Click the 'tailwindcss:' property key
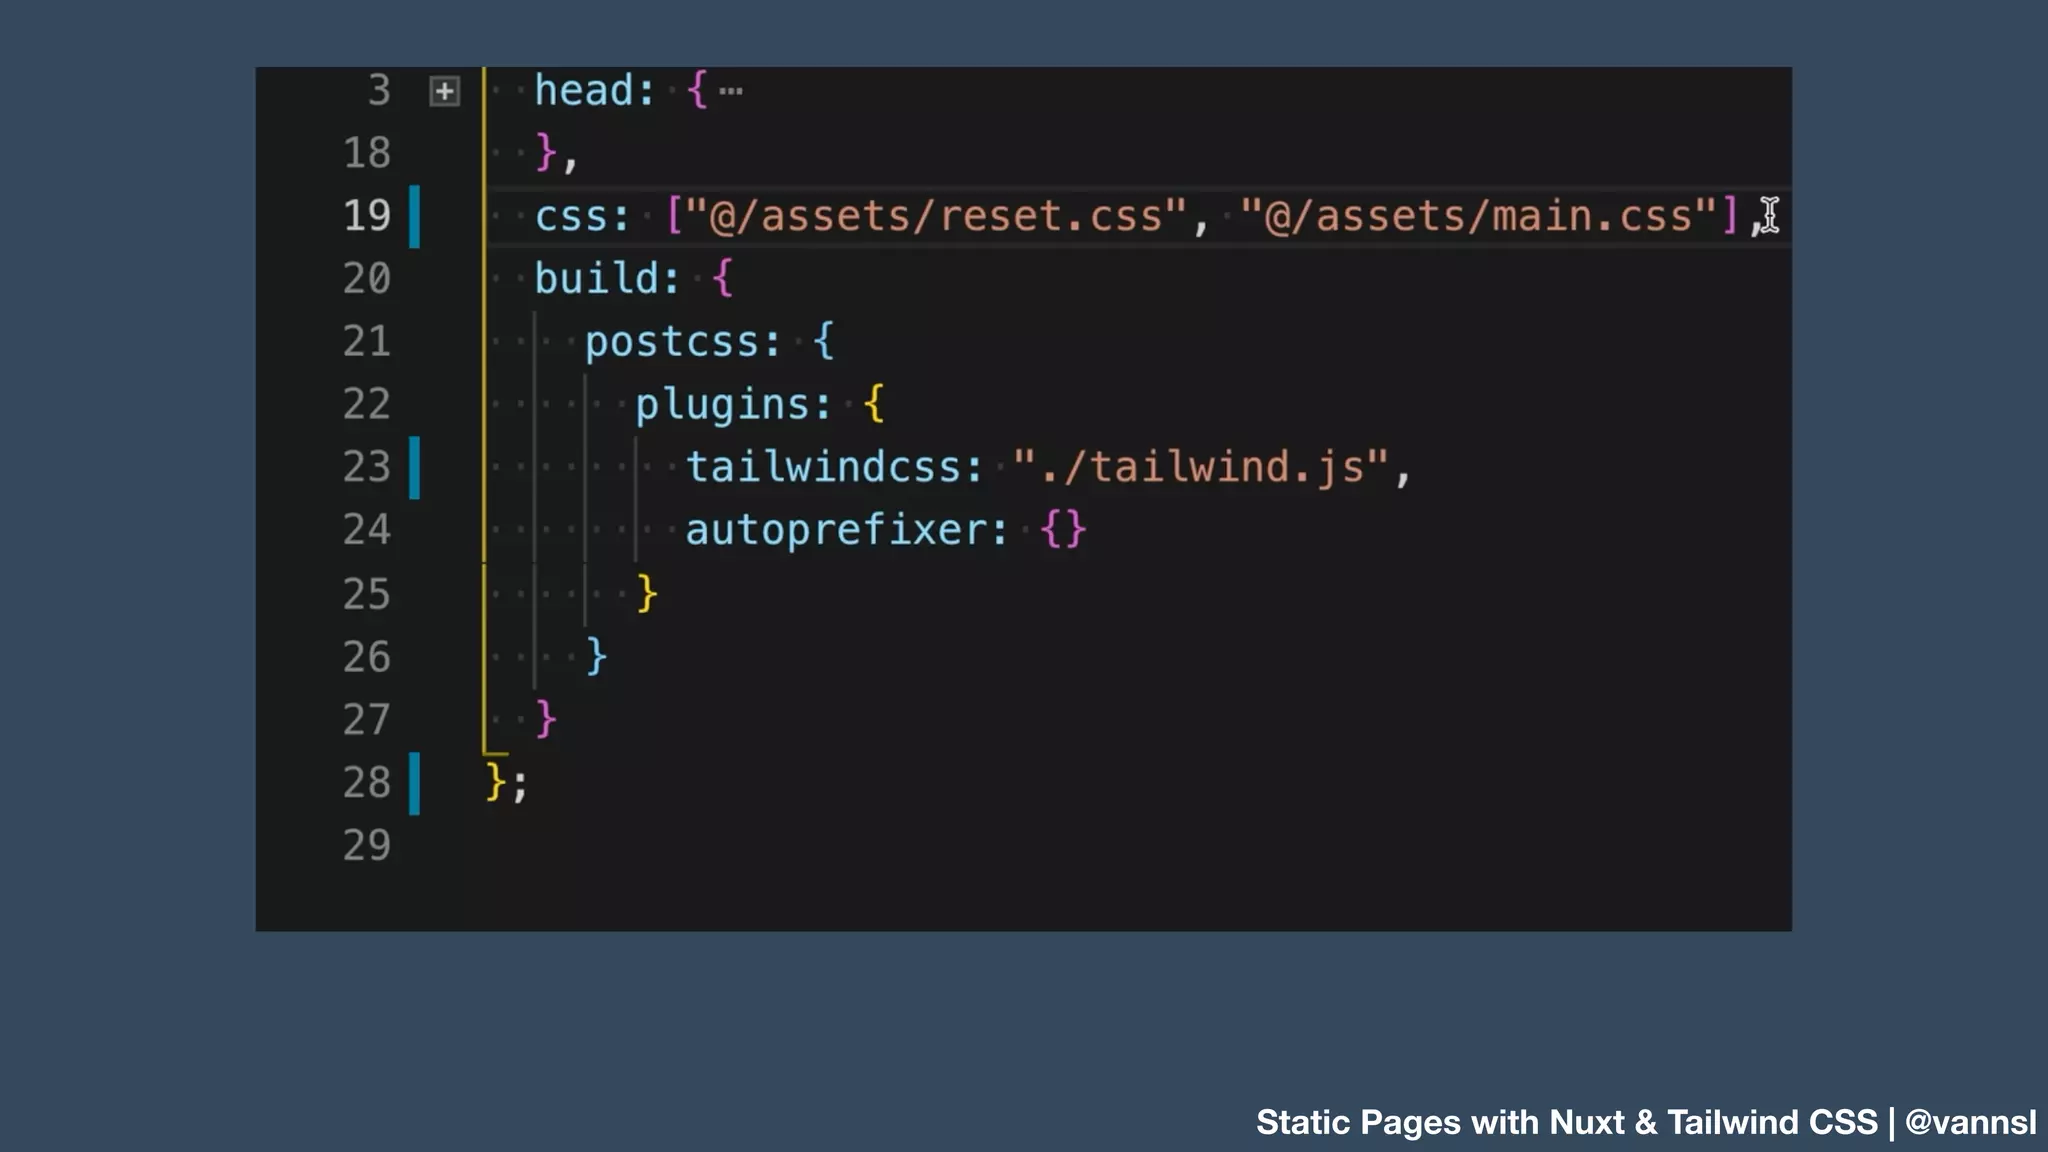 835,467
